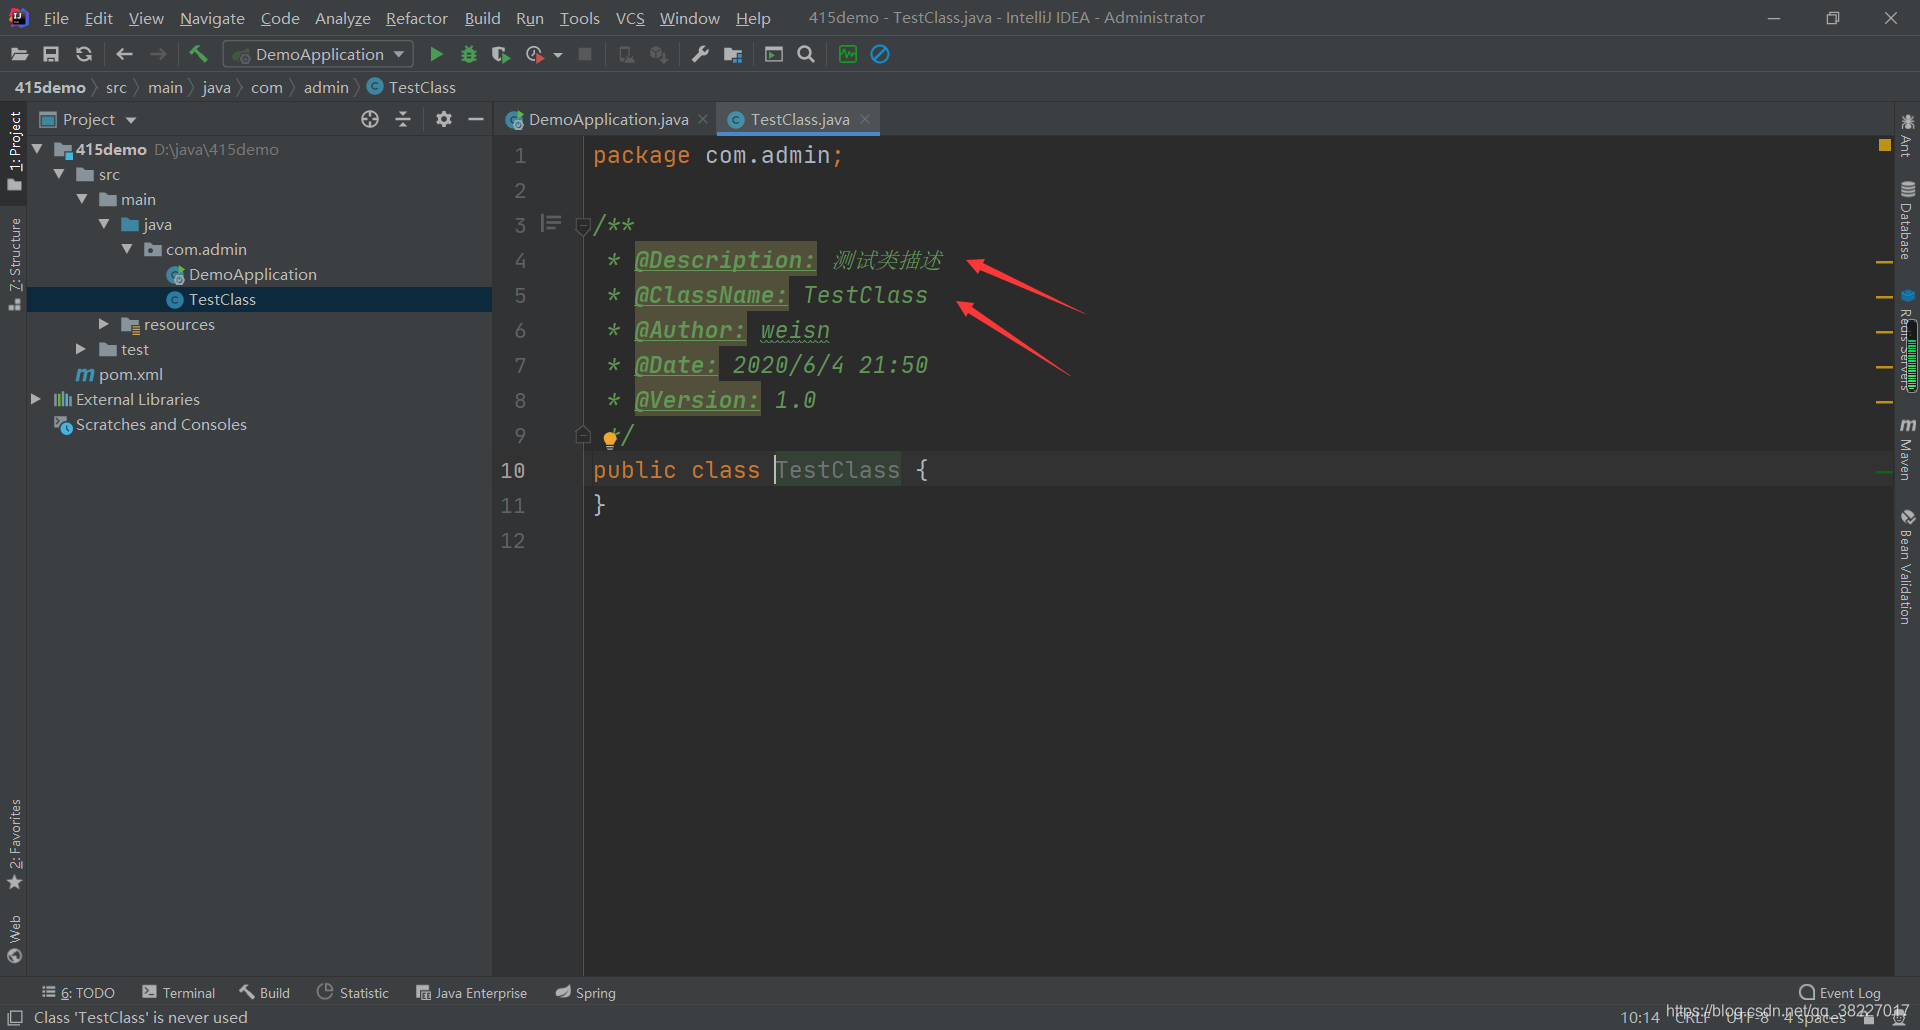
Task: Click the locate target crosshair icon in Project panel
Action: pyautogui.click(x=370, y=119)
